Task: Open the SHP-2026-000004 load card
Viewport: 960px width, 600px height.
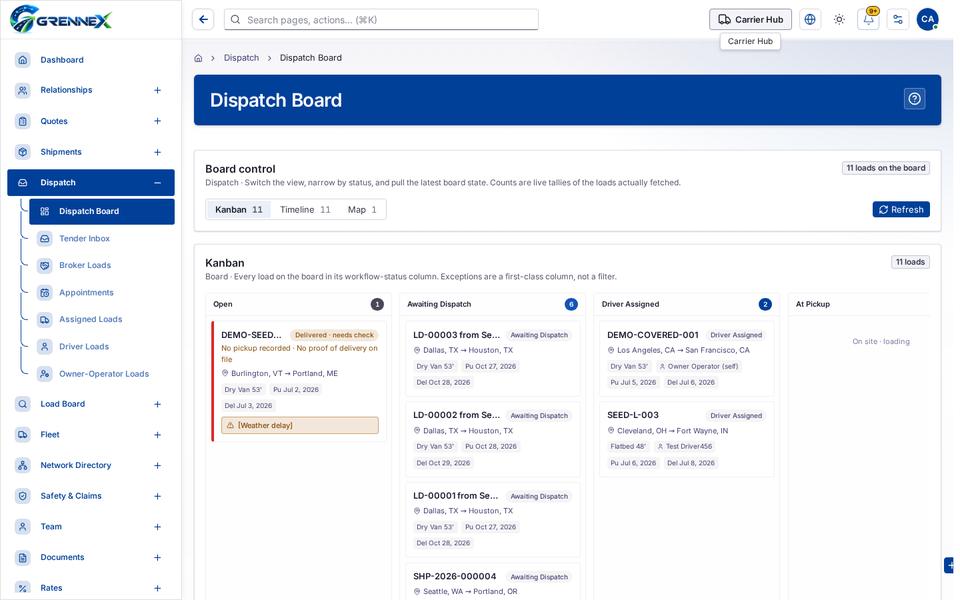Action: (493, 582)
